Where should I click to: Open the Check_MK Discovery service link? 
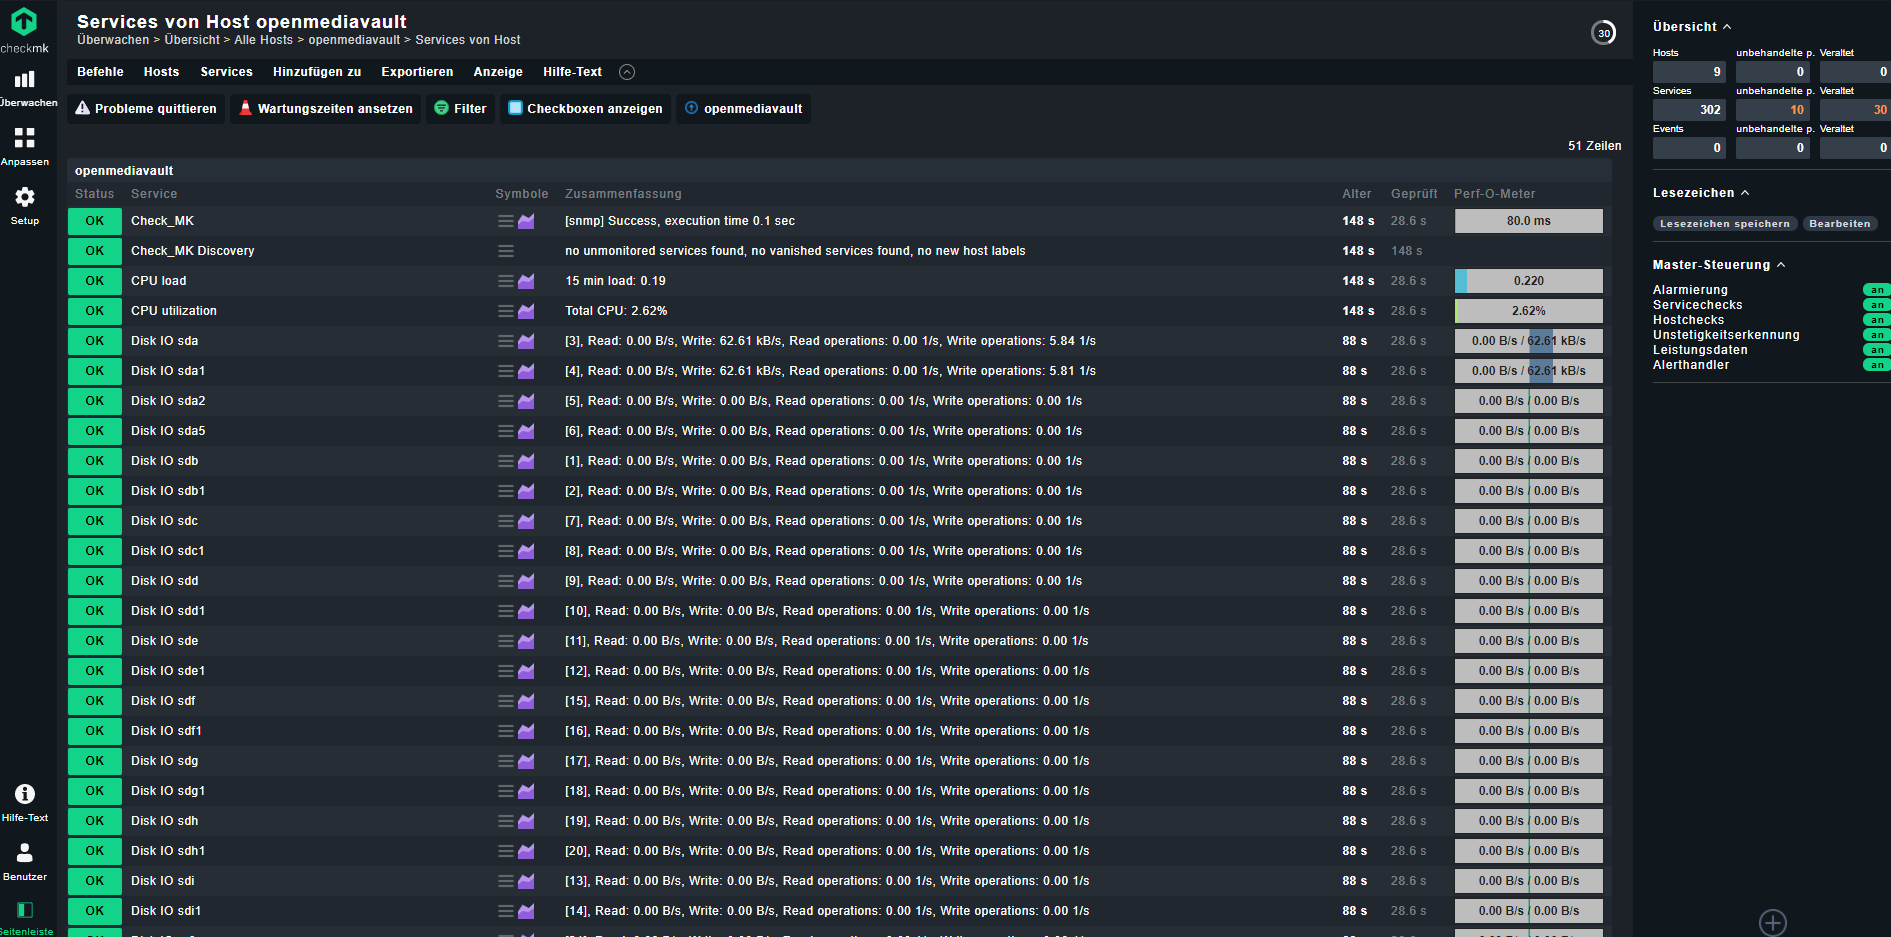pyautogui.click(x=193, y=251)
